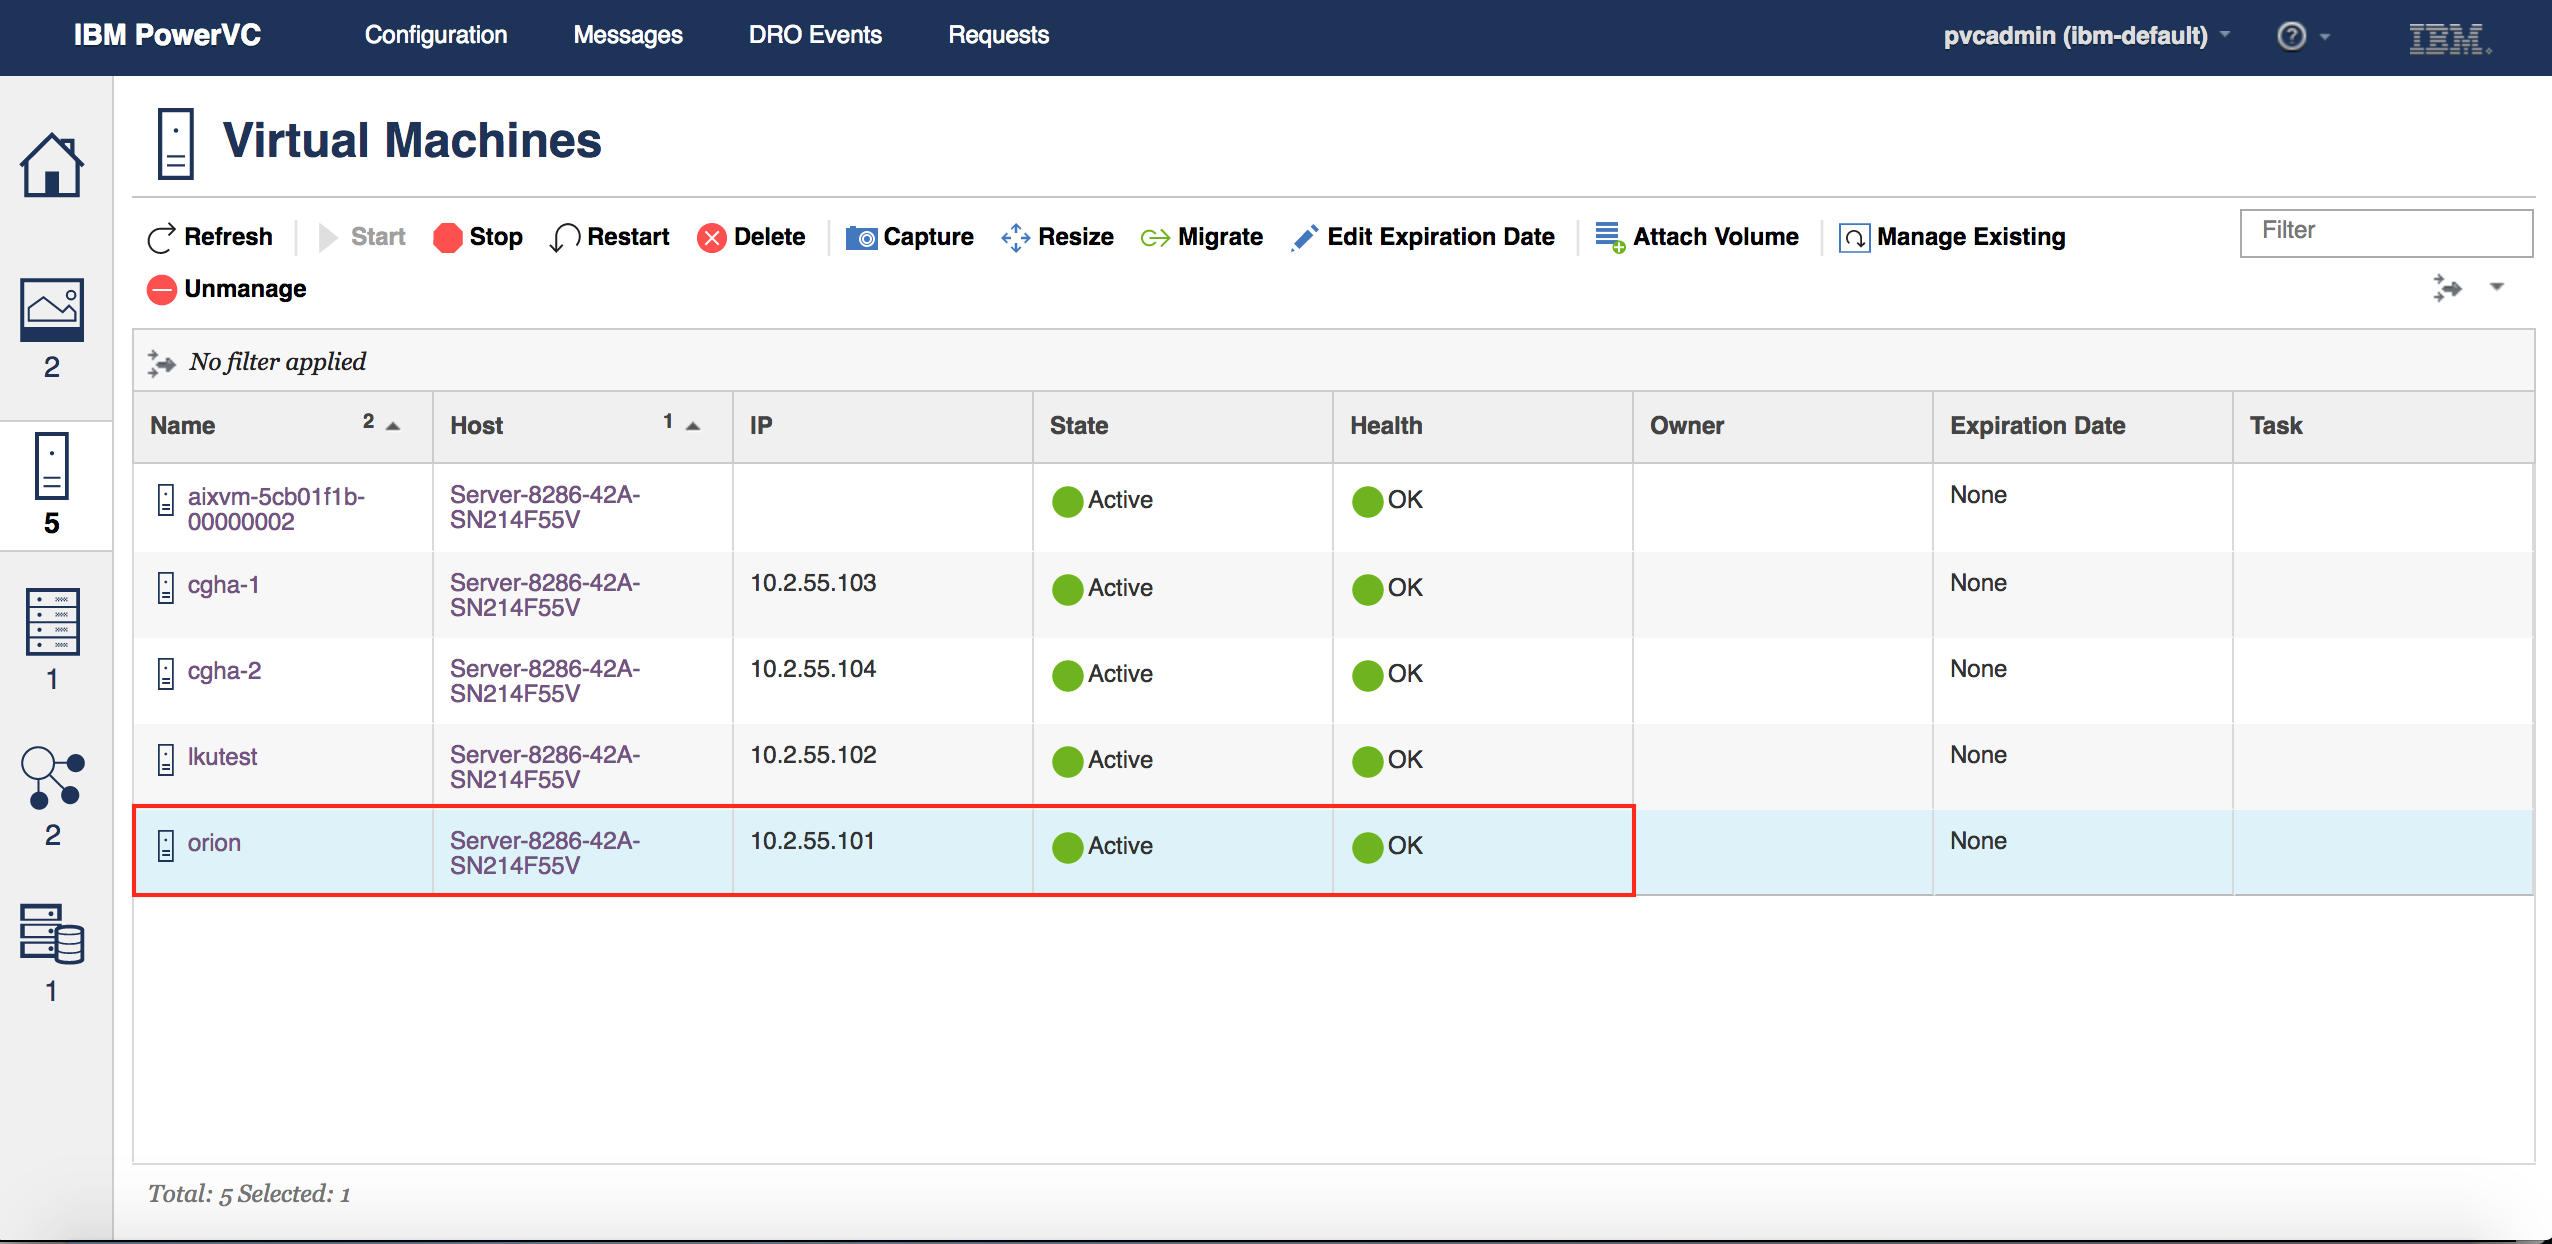Open the lkutest VM link

(222, 757)
